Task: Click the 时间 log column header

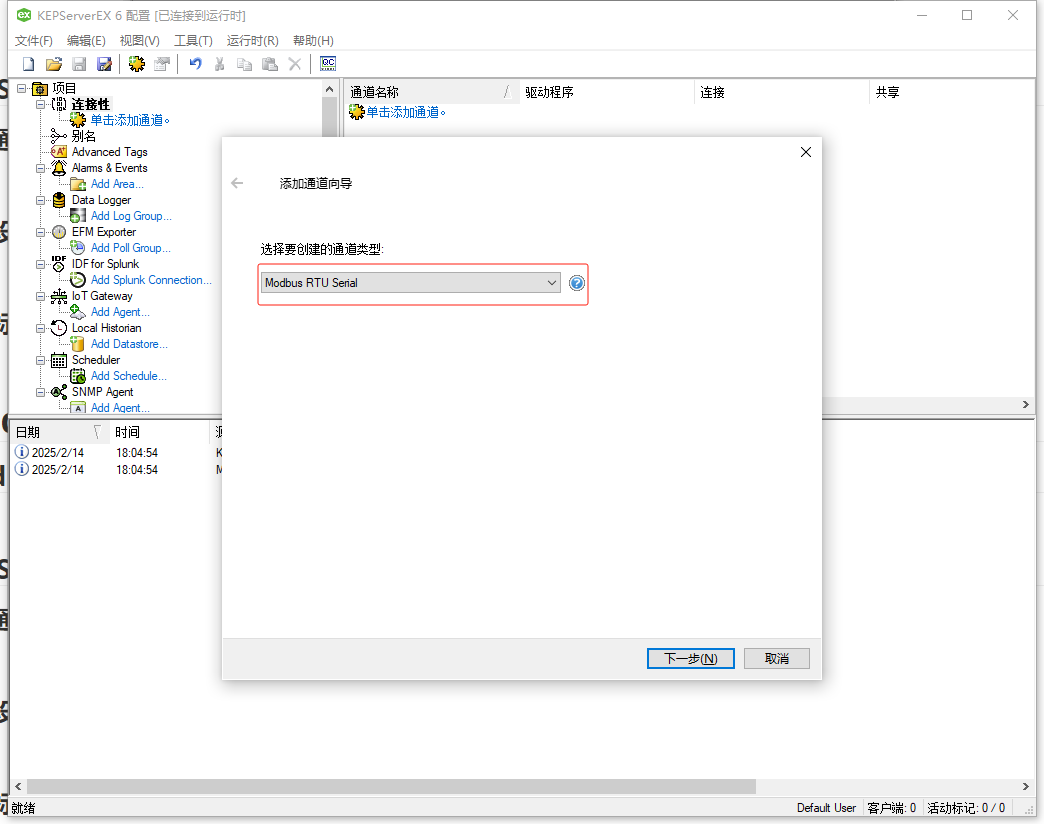Action: tap(160, 432)
